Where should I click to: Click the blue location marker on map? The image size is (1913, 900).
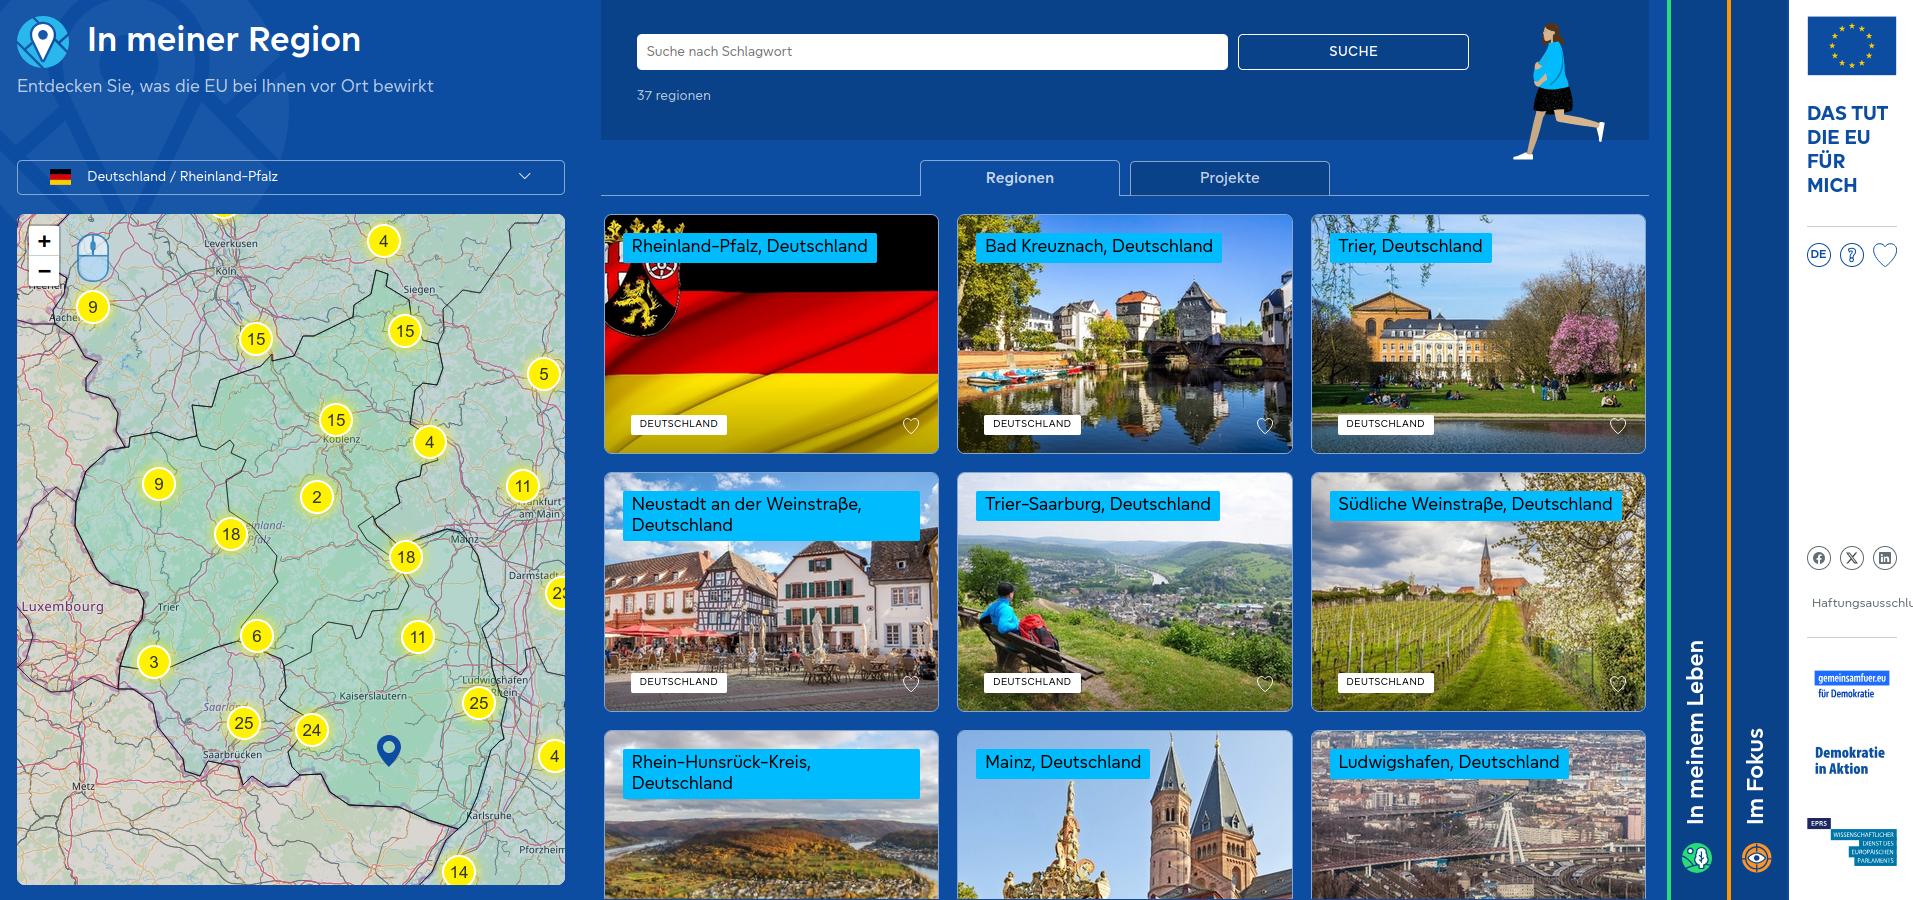click(389, 749)
